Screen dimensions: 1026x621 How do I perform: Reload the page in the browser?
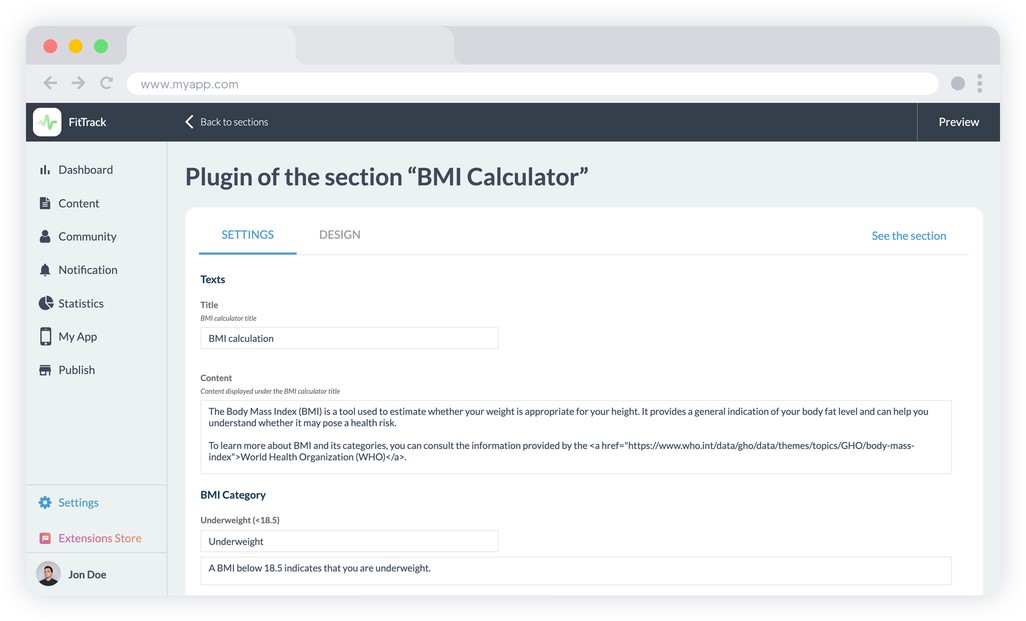106,84
